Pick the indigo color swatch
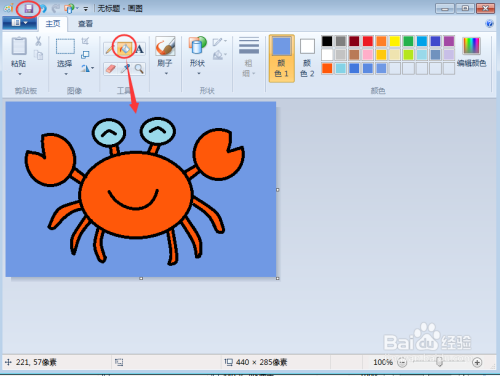Image resolution: width=500 pixels, height=376 pixels. click(435, 41)
